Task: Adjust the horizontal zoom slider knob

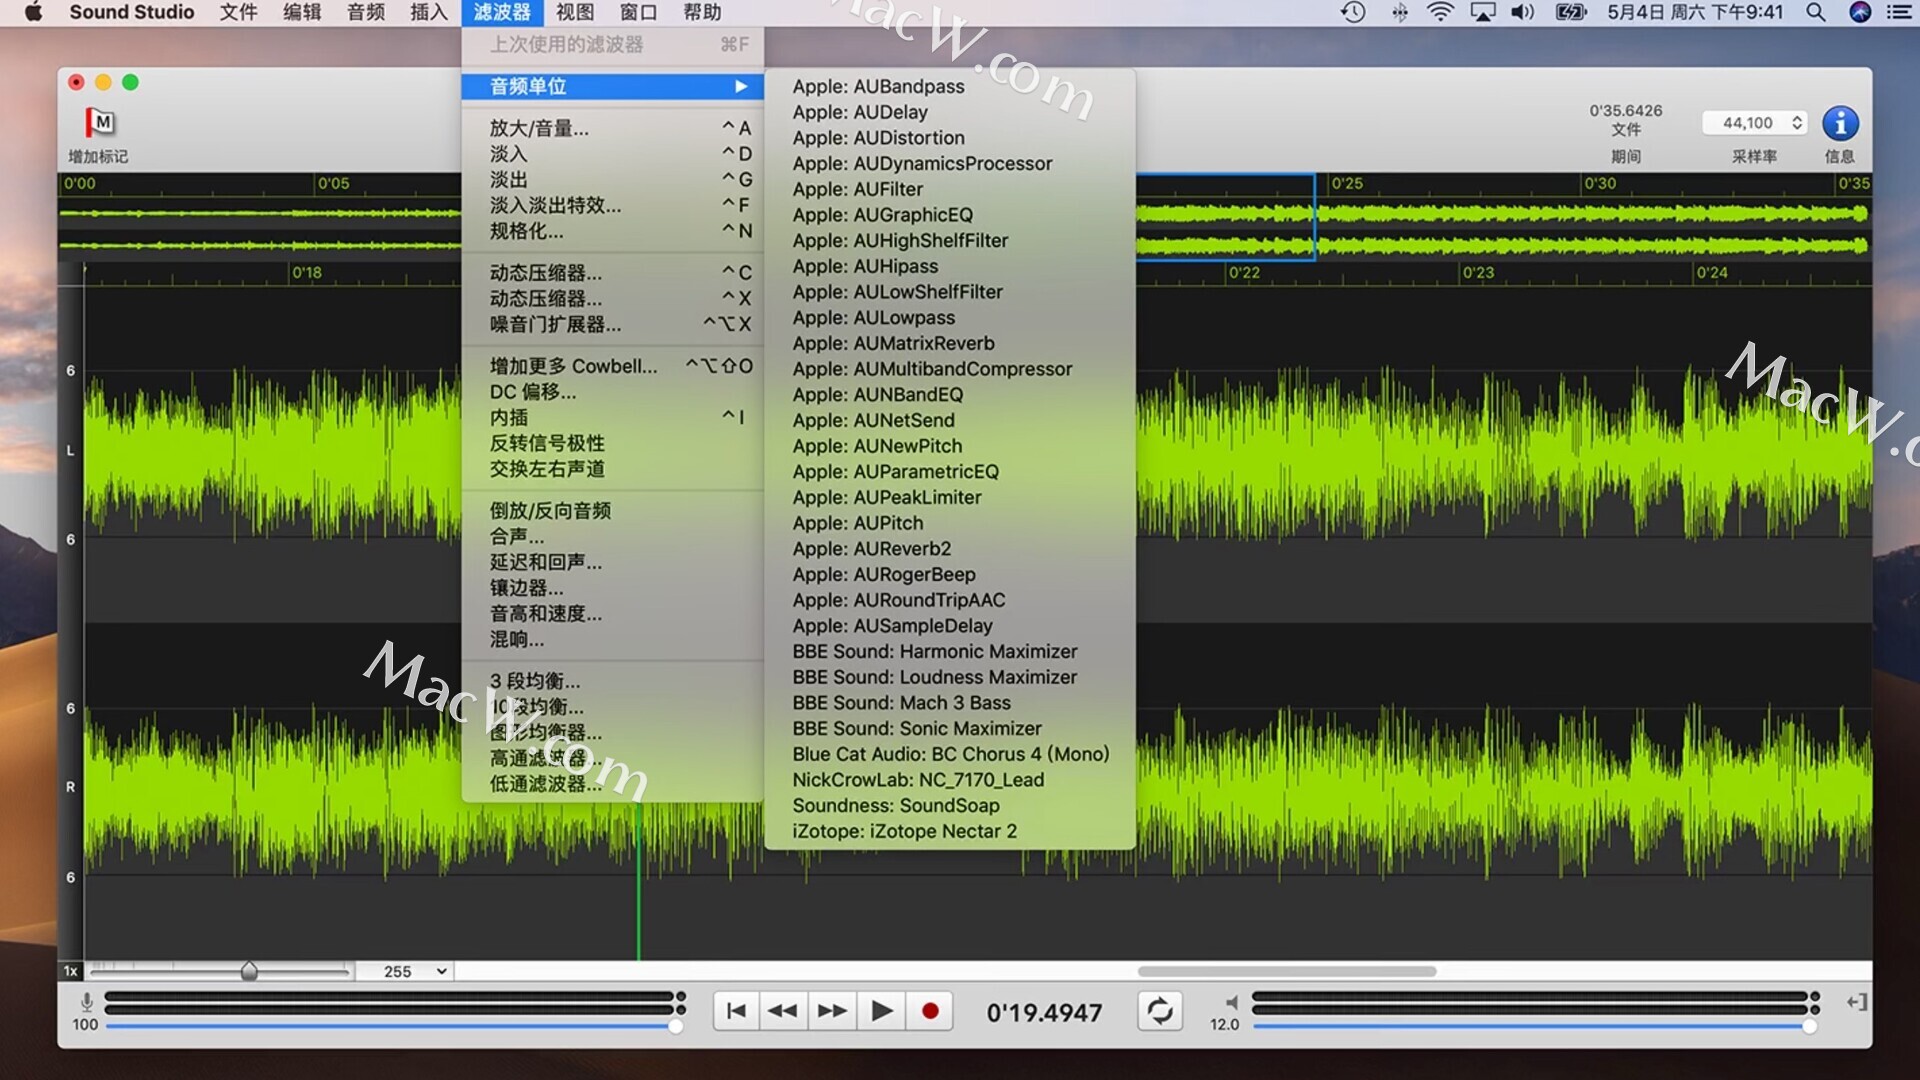Action: point(250,971)
